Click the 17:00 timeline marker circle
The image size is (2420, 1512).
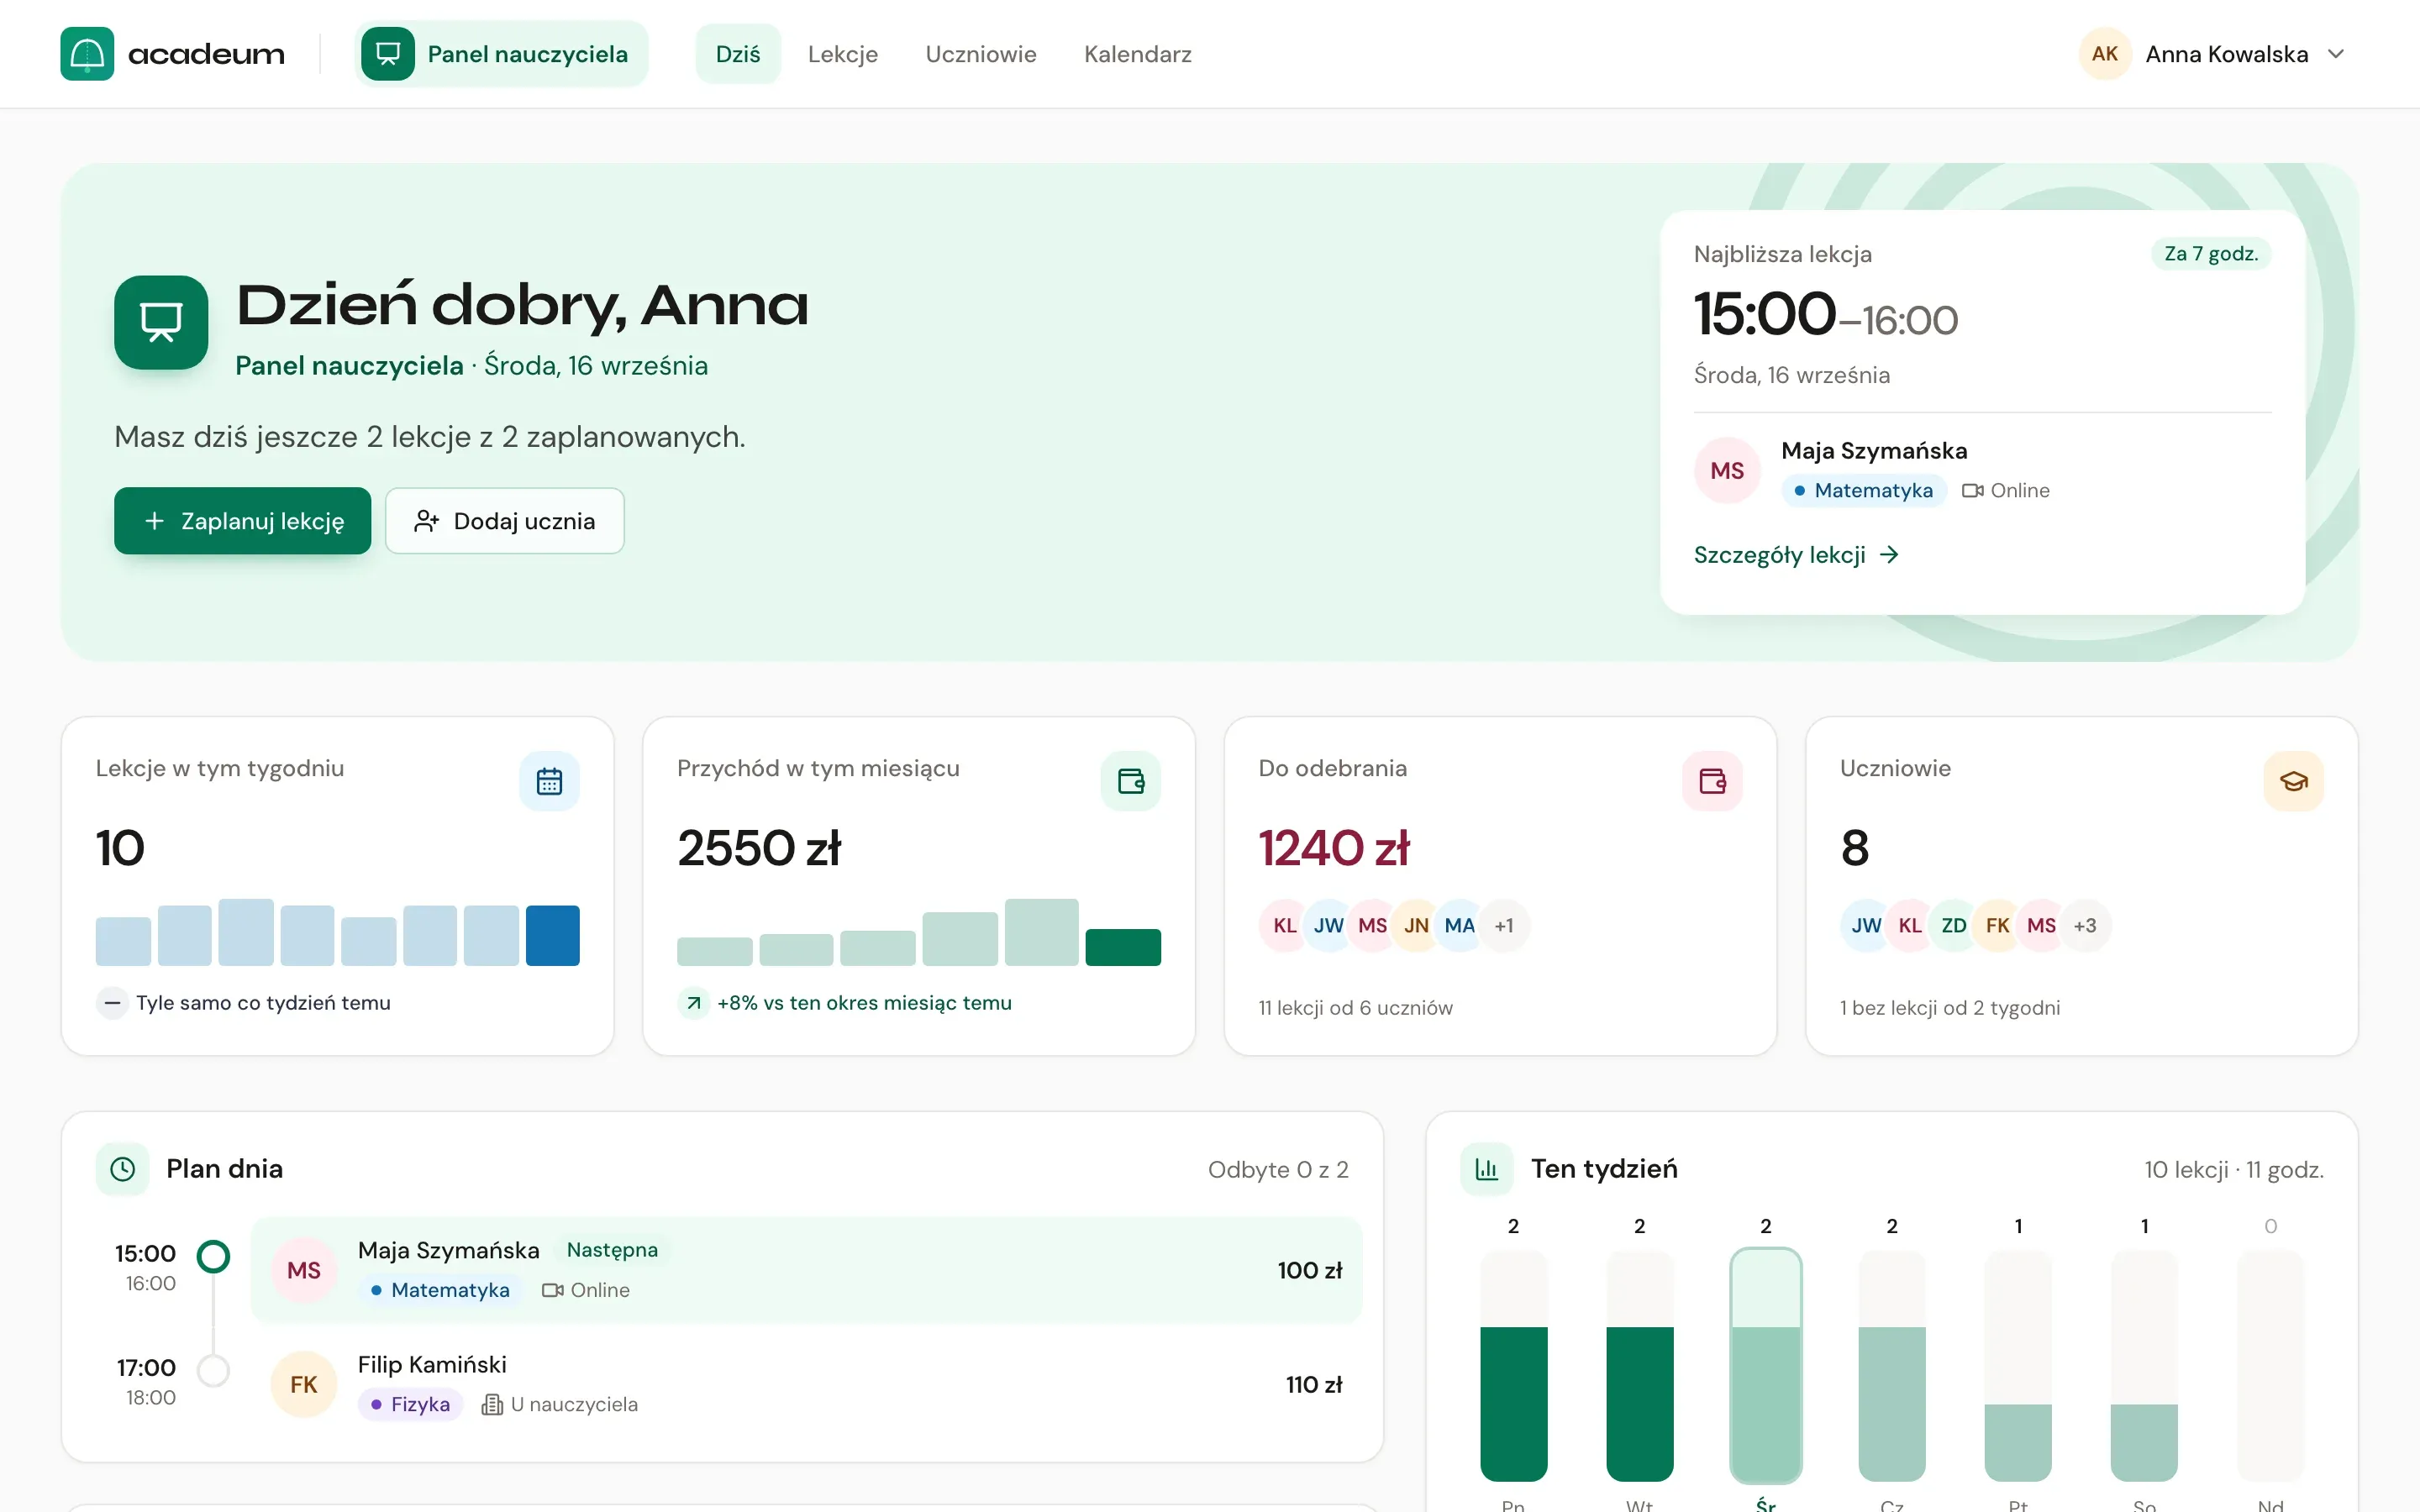(x=213, y=1370)
